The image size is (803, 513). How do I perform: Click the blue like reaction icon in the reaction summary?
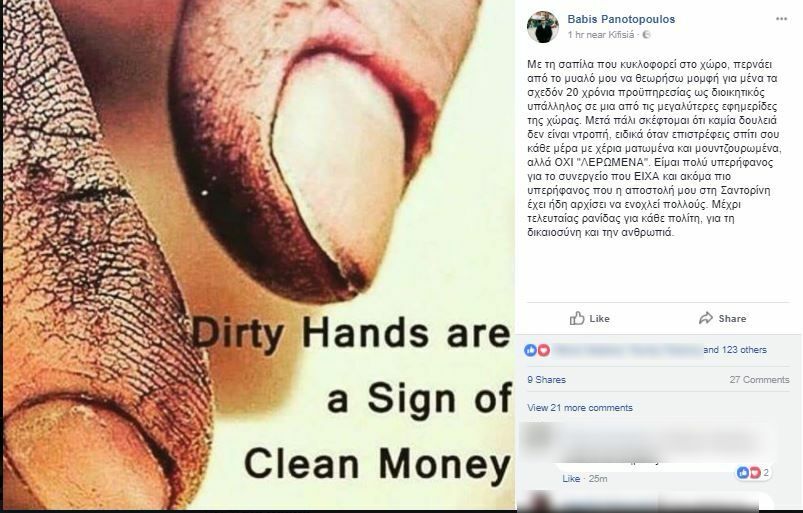530,350
